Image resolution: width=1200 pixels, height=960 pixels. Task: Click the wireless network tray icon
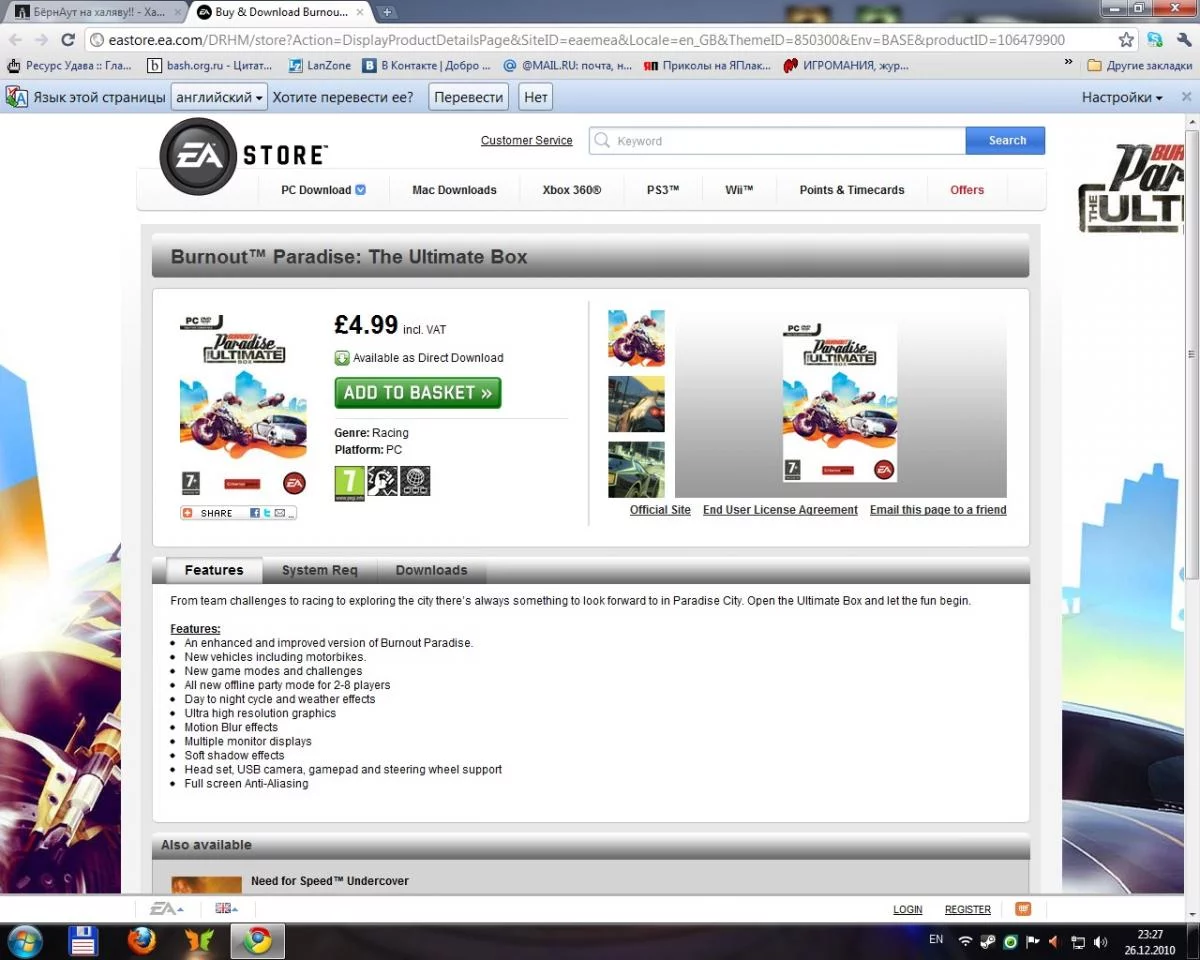[965, 942]
